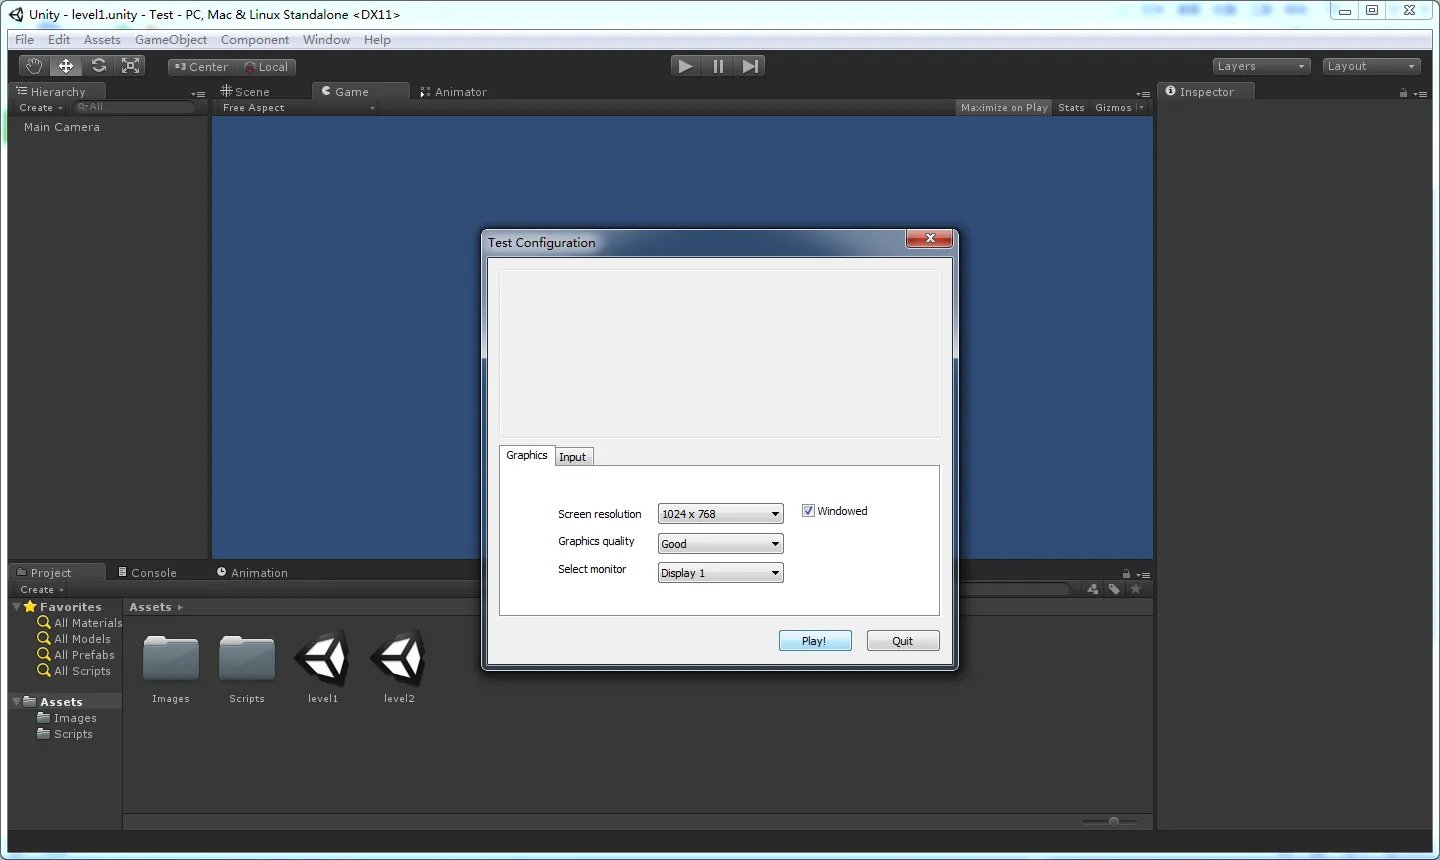Select the Rotate tool
Screen dimensions: 1440x860
98,66
